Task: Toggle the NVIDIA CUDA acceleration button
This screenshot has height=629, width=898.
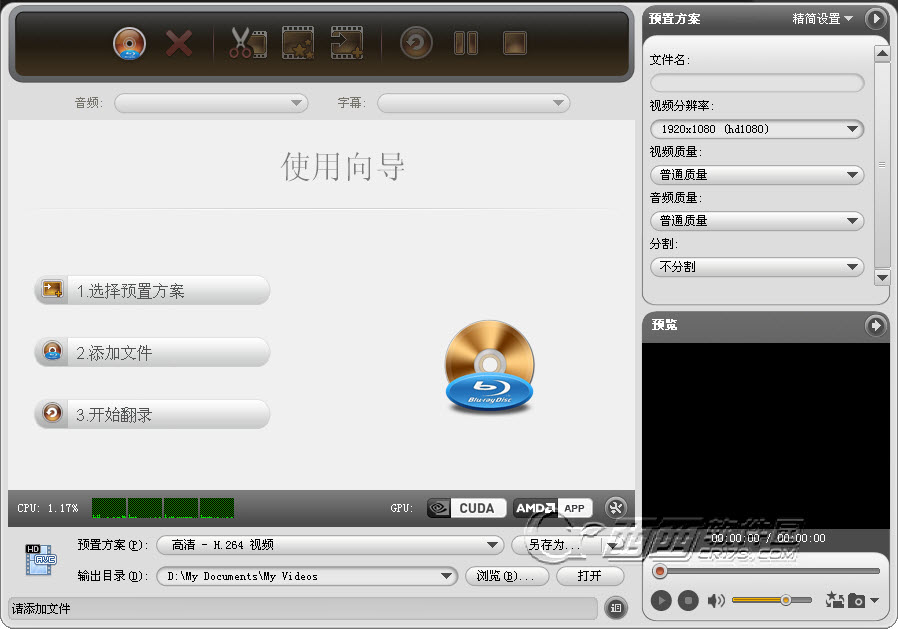Action: point(466,508)
